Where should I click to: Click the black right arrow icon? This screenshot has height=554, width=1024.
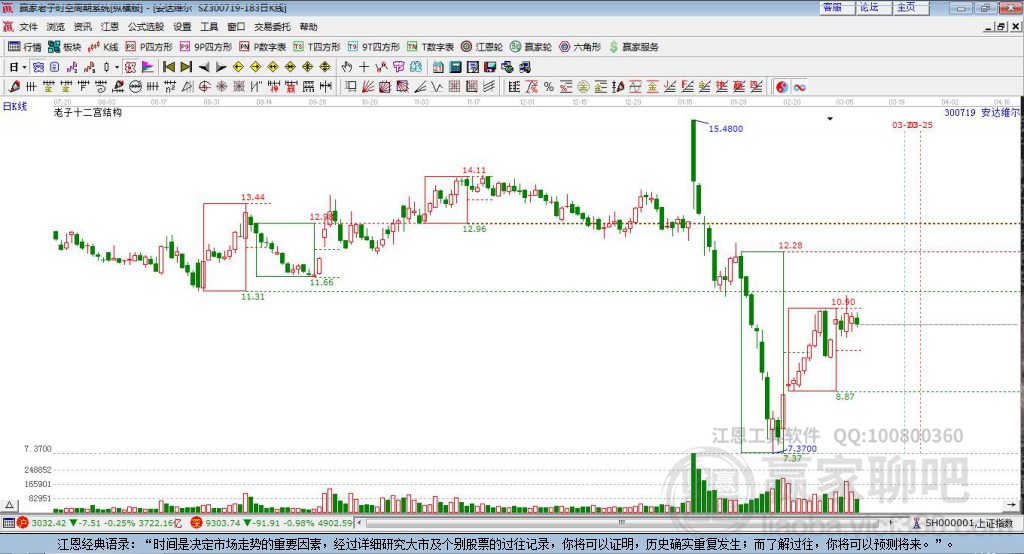[x=221, y=67]
